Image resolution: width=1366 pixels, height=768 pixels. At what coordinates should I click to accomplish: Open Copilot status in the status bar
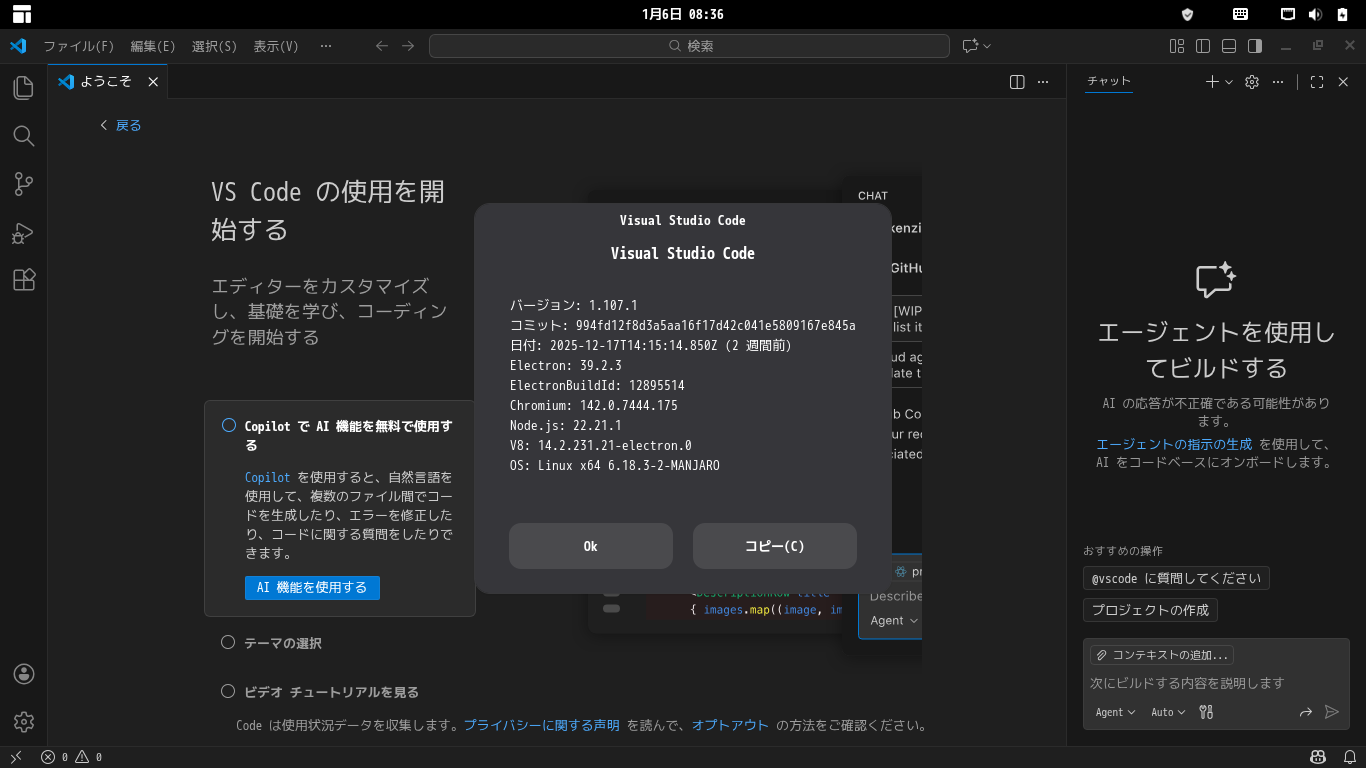pos(1319,757)
